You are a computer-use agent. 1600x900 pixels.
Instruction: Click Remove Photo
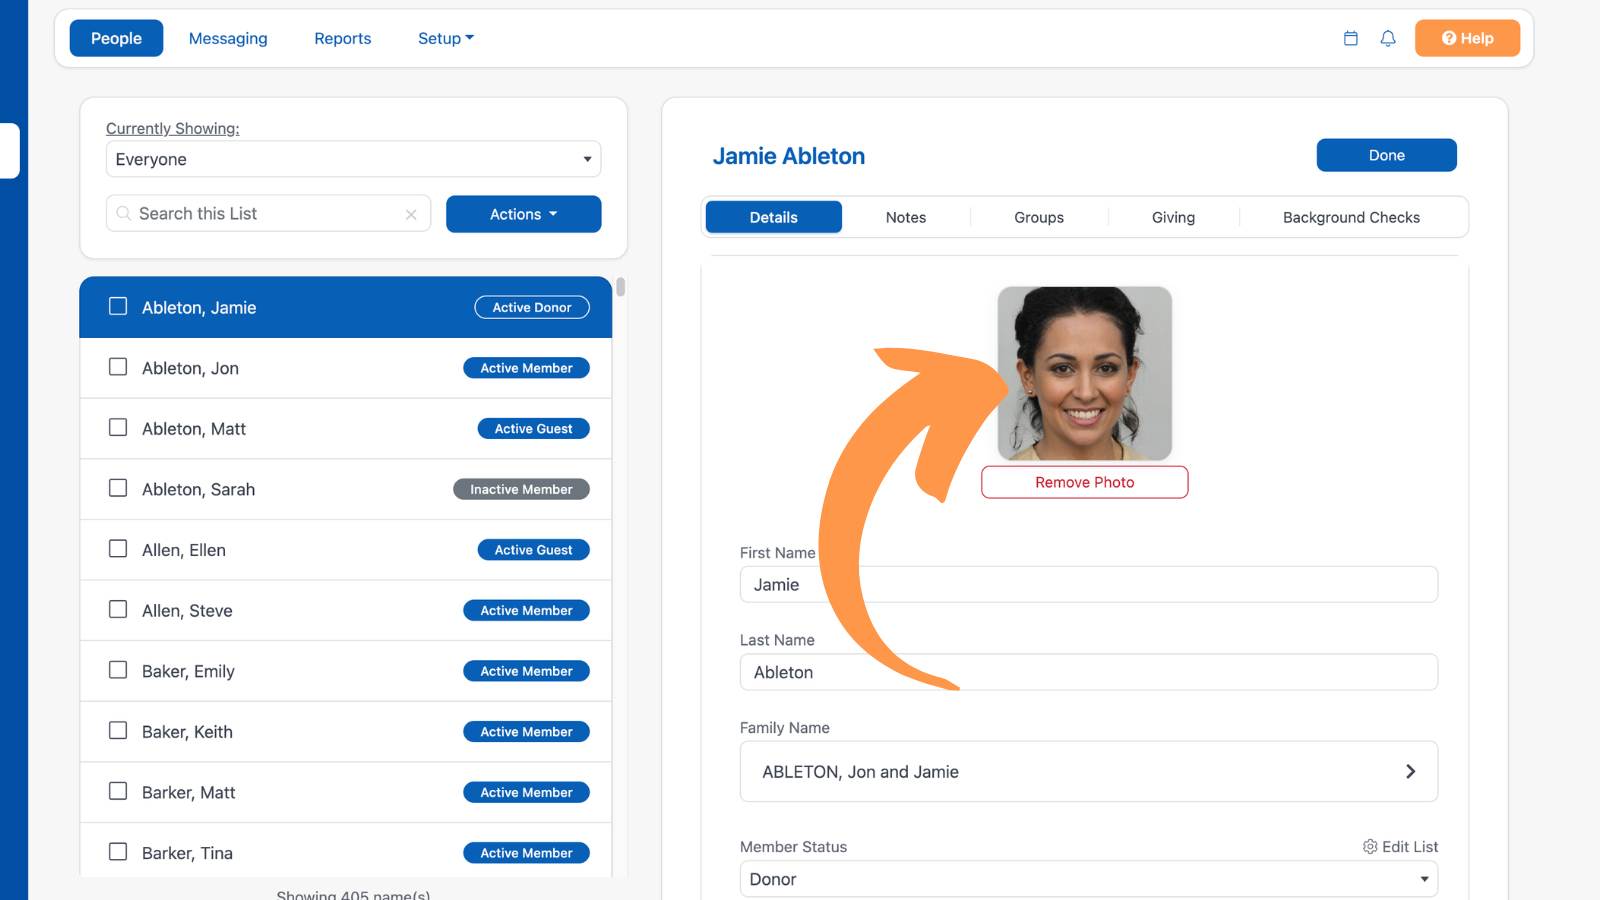pos(1085,482)
